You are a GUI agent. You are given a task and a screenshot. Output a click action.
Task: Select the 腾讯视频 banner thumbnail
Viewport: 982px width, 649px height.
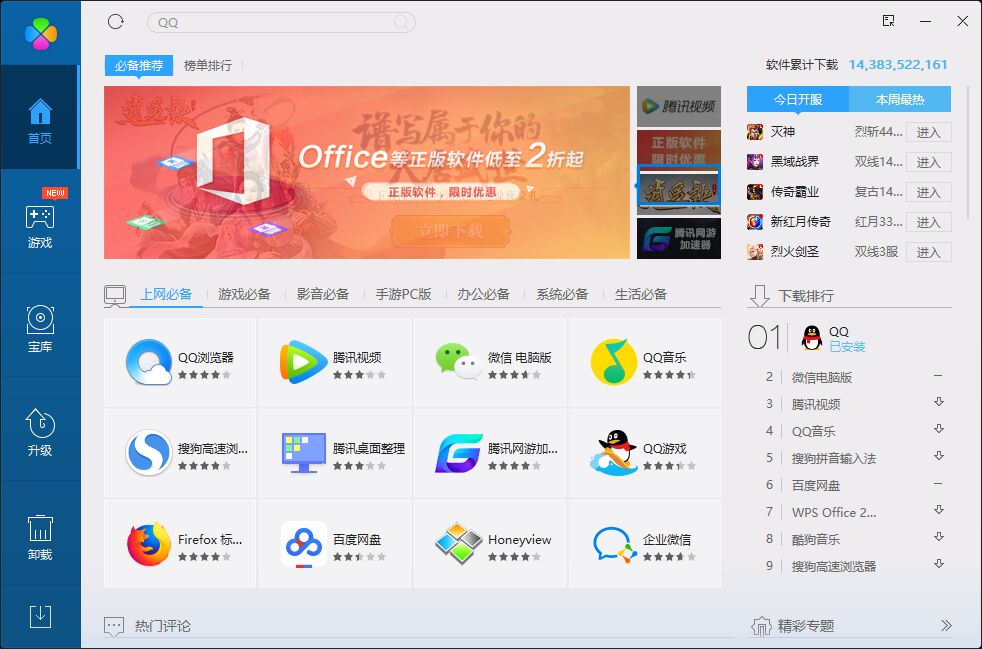(x=679, y=106)
